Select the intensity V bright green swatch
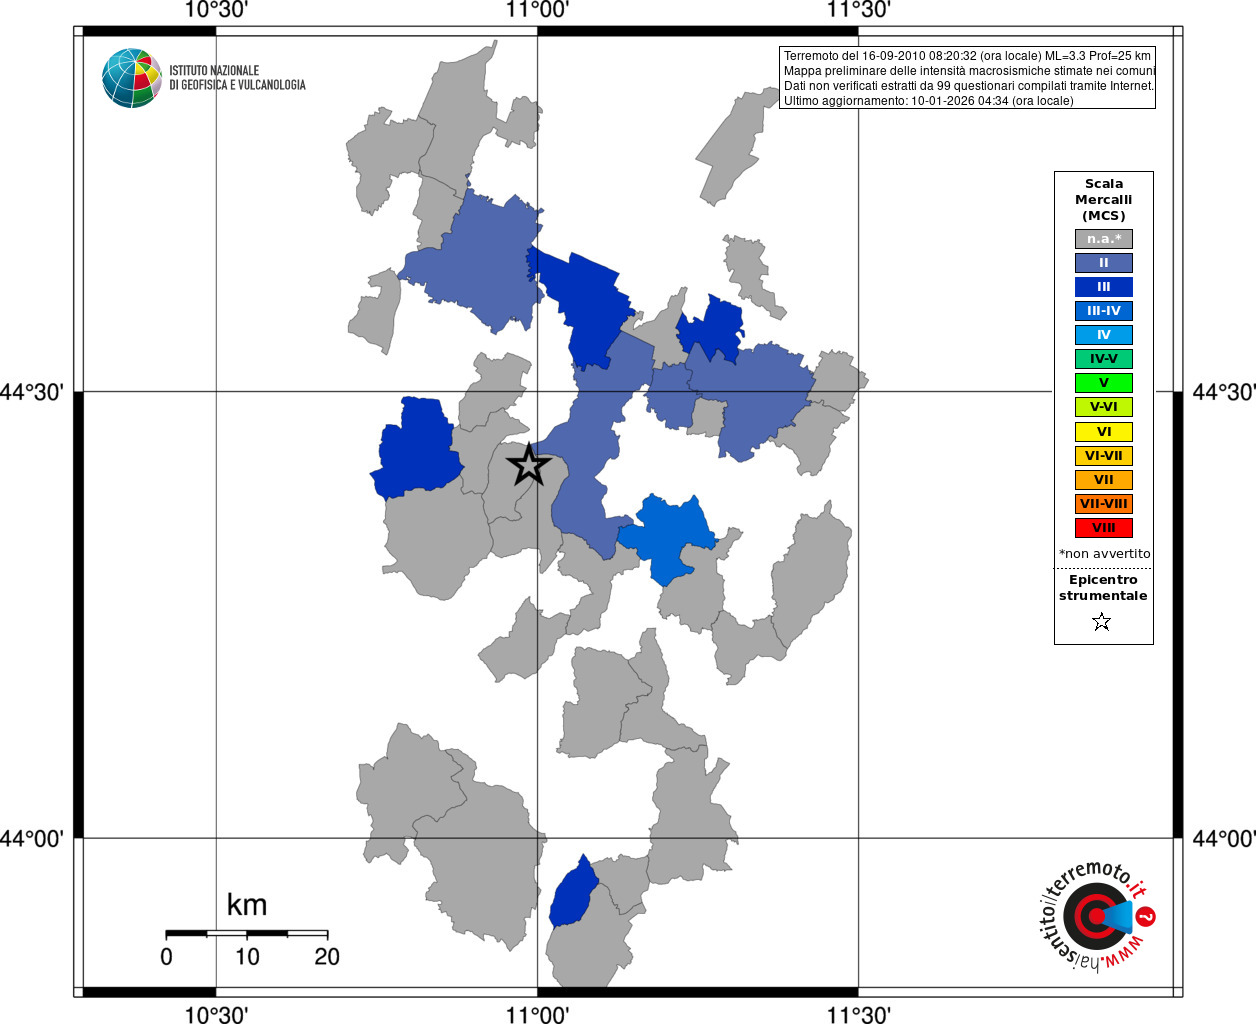This screenshot has width=1256, height=1024. click(x=1103, y=383)
